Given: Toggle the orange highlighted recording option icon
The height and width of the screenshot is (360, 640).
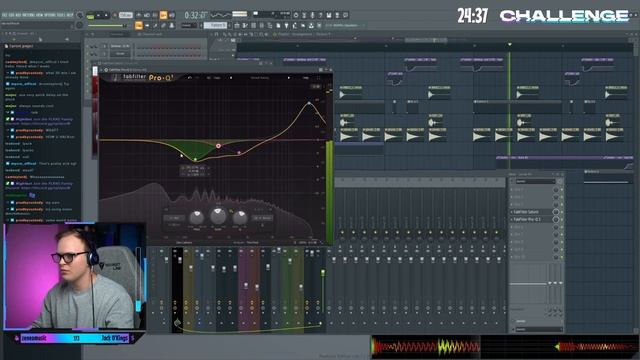Looking at the screenshot, I should coord(163,16).
